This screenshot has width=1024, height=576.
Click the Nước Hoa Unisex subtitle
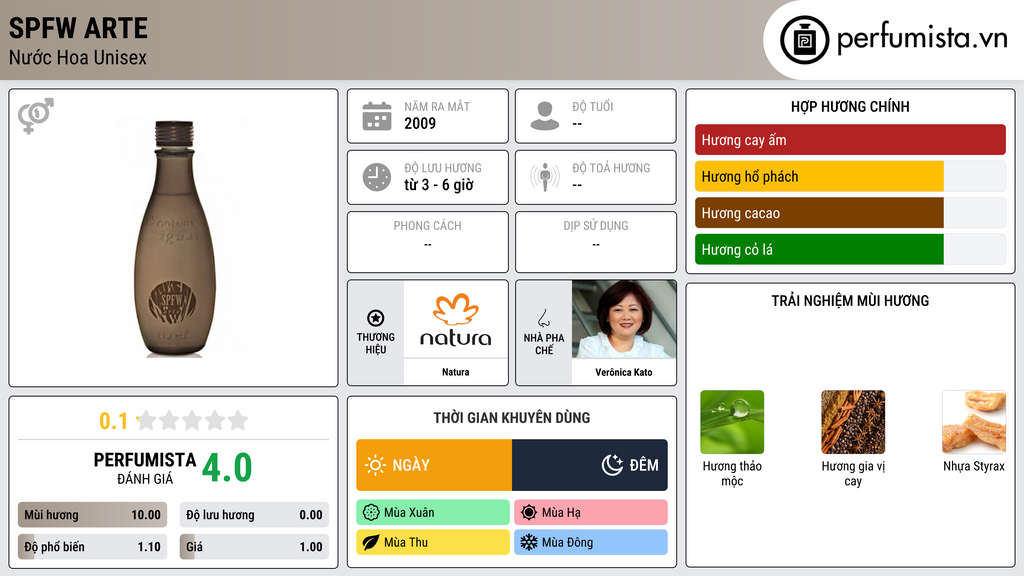point(78,57)
